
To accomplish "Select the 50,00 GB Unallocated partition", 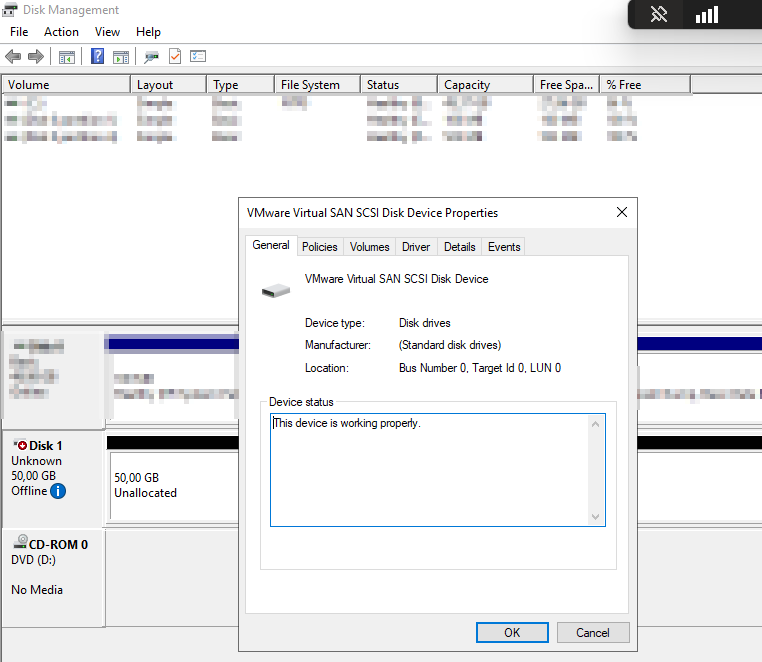I will tap(174, 486).
